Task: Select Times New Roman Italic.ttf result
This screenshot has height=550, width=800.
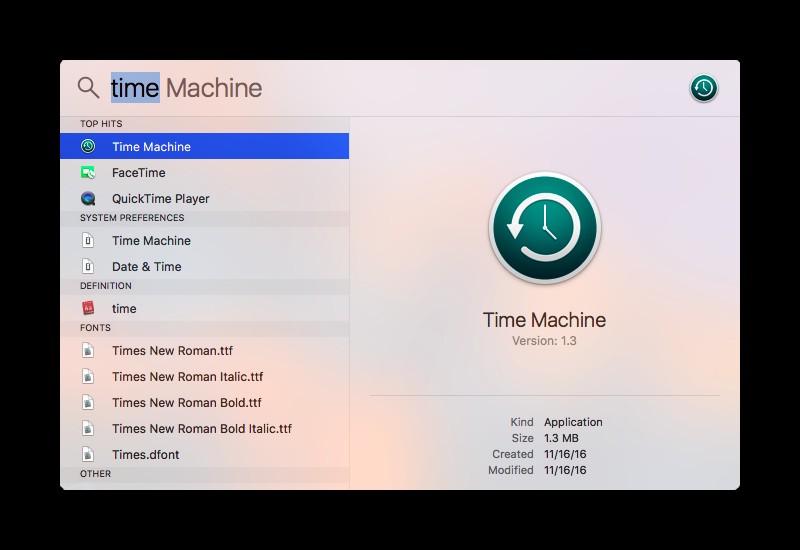Action: coord(205,377)
